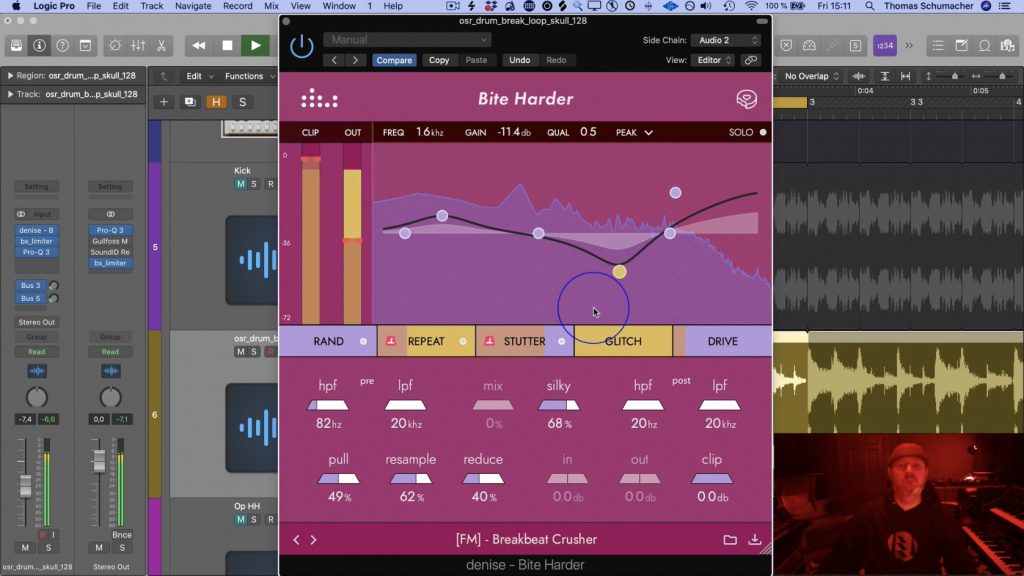Image resolution: width=1024 pixels, height=576 pixels.
Task: Switch to the GLITCH section tab
Action: point(622,341)
